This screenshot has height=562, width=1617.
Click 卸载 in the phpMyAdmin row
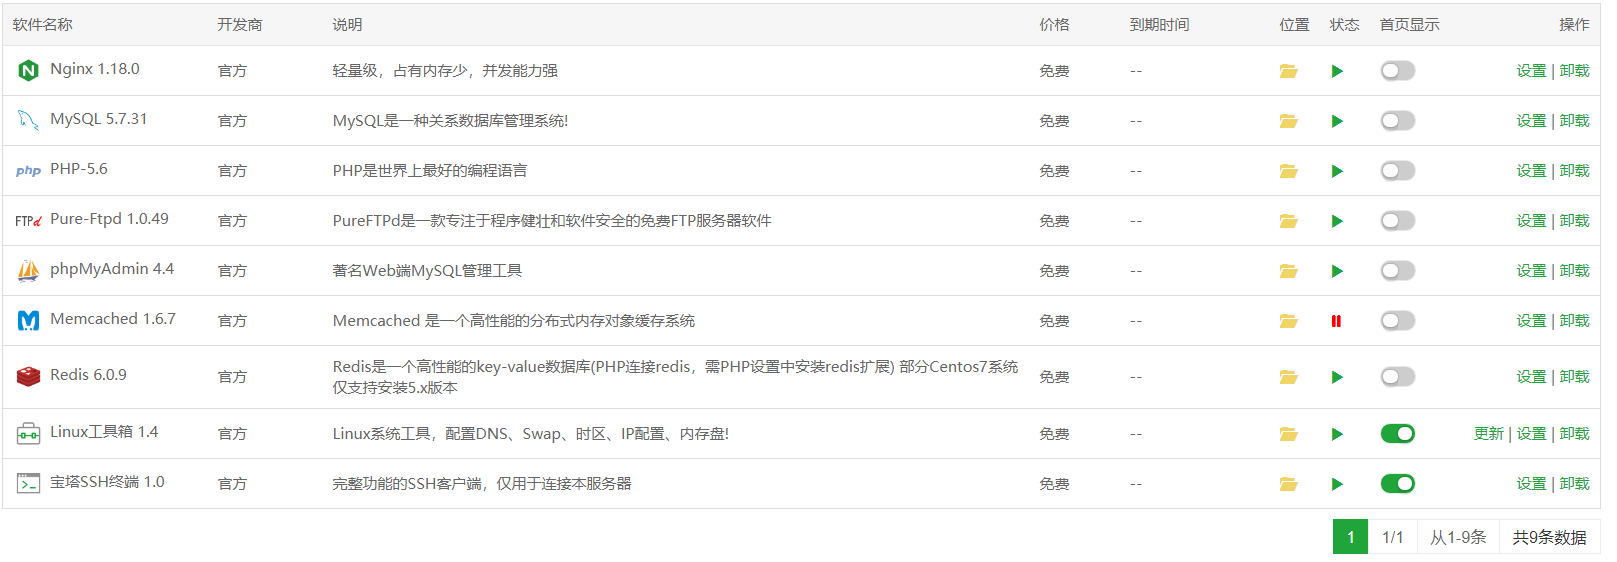[x=1574, y=271]
